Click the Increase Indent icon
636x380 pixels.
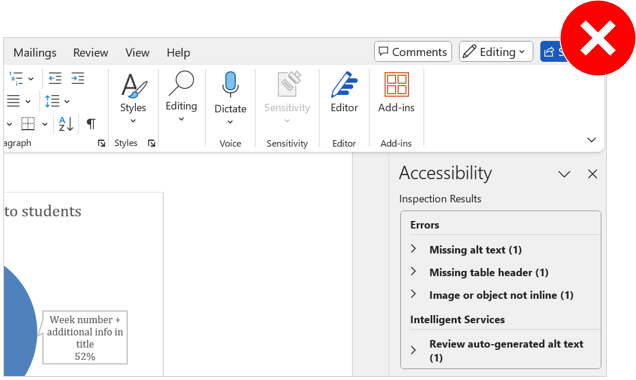coord(77,78)
